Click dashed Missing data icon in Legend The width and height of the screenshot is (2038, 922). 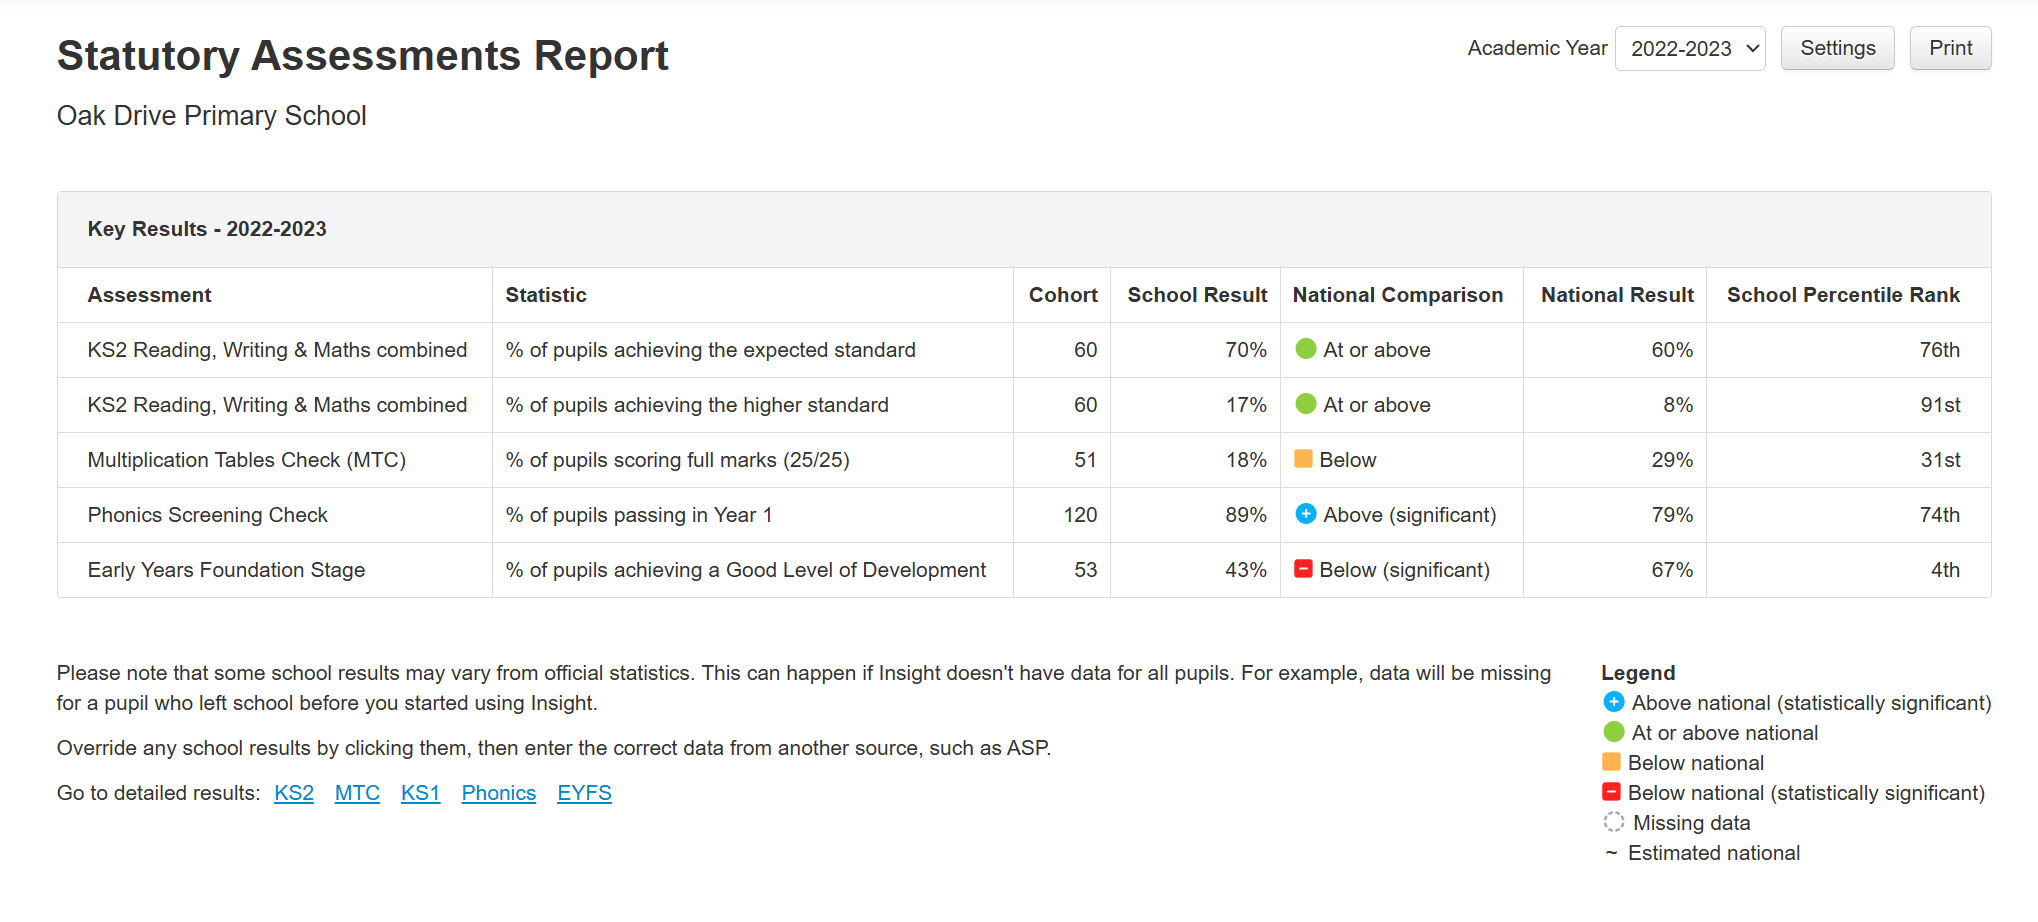pyautogui.click(x=1613, y=822)
